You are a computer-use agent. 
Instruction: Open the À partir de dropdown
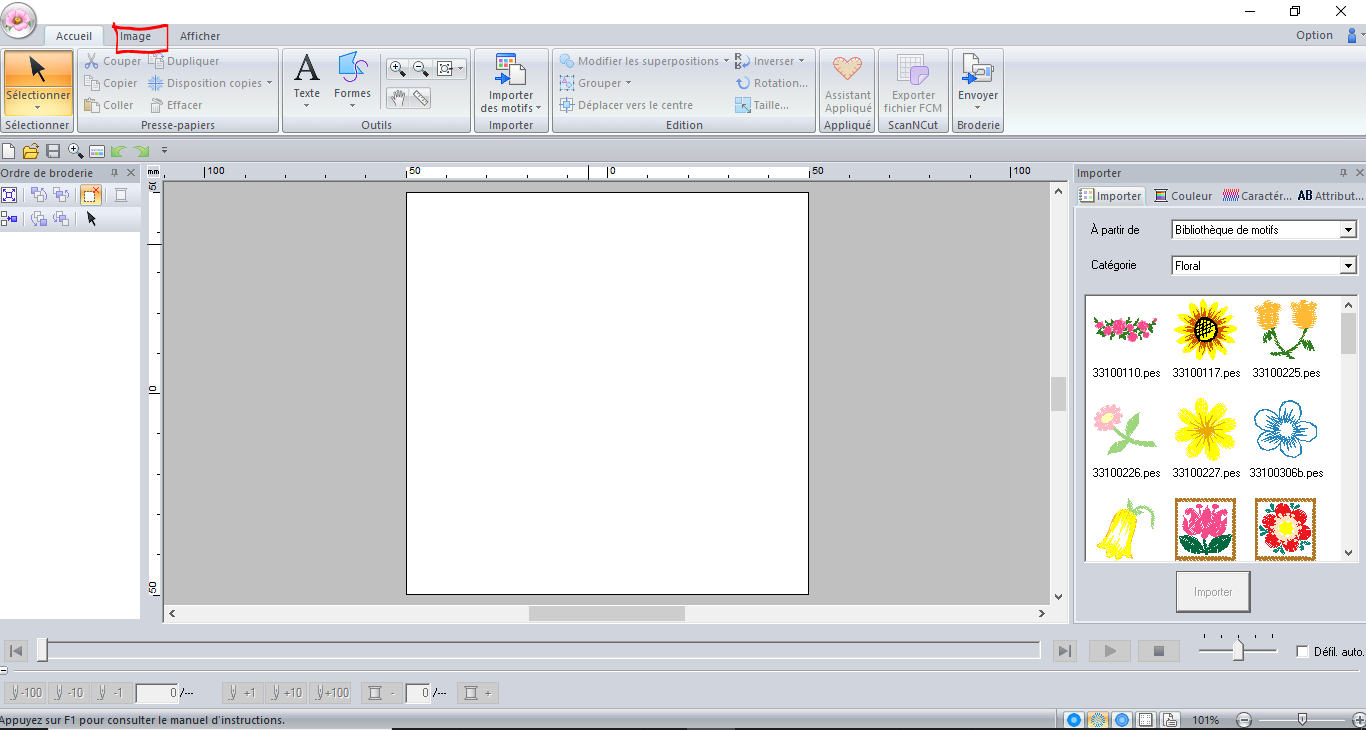click(1348, 230)
